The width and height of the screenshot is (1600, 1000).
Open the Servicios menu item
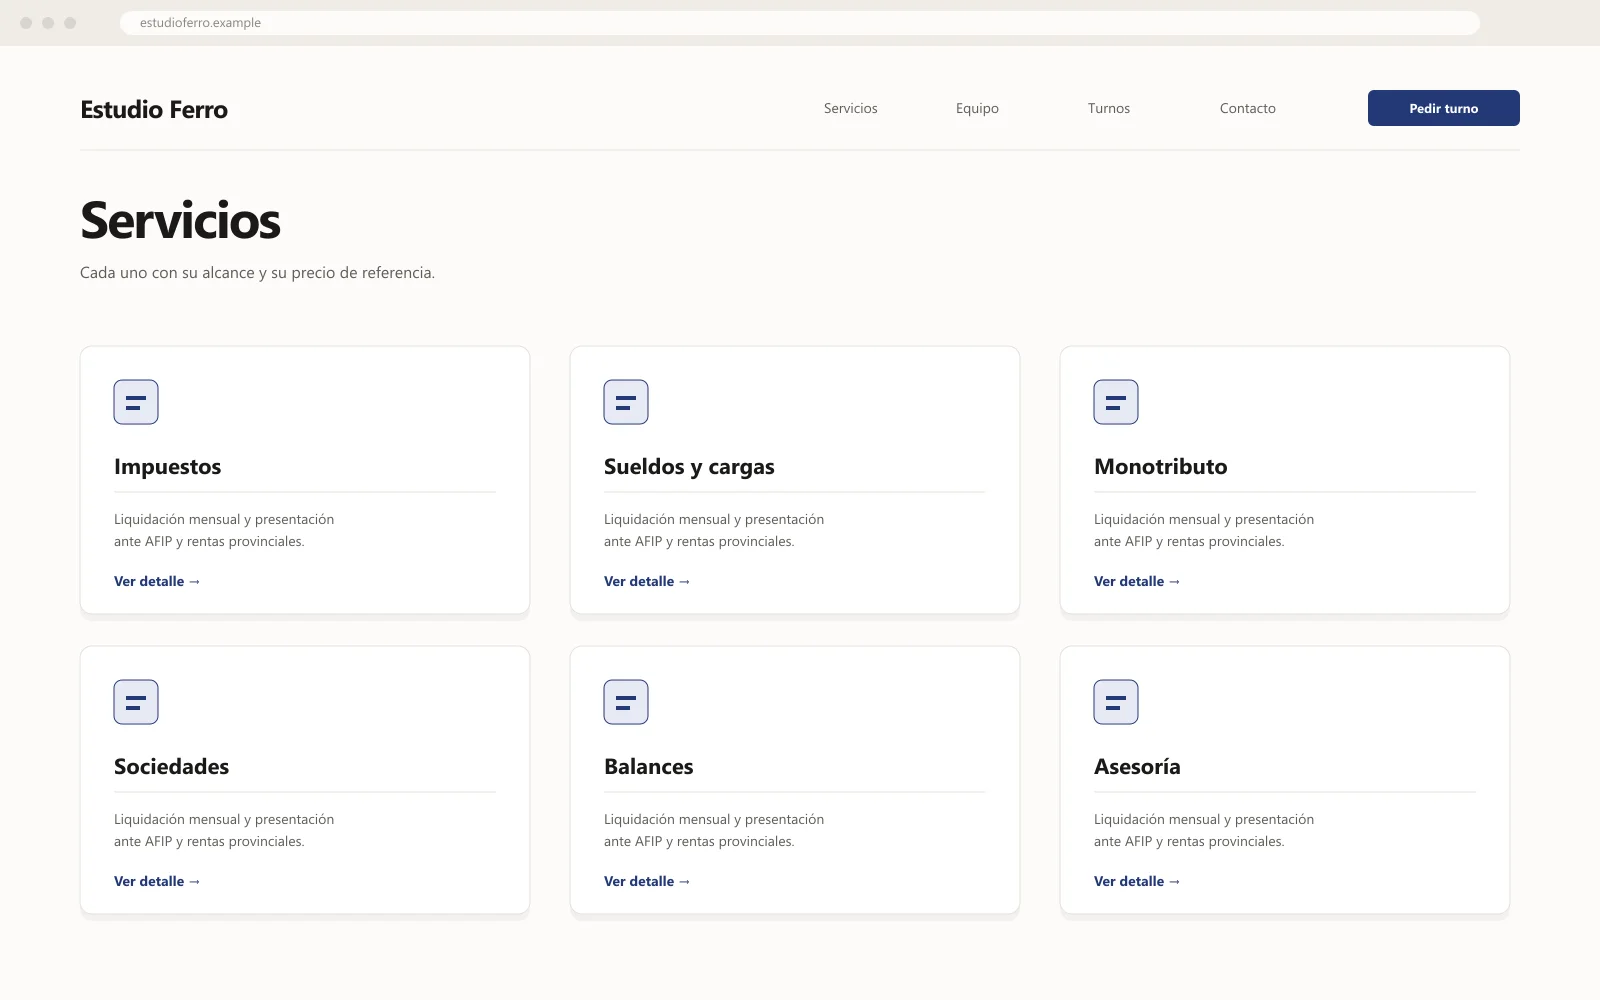[x=850, y=108]
